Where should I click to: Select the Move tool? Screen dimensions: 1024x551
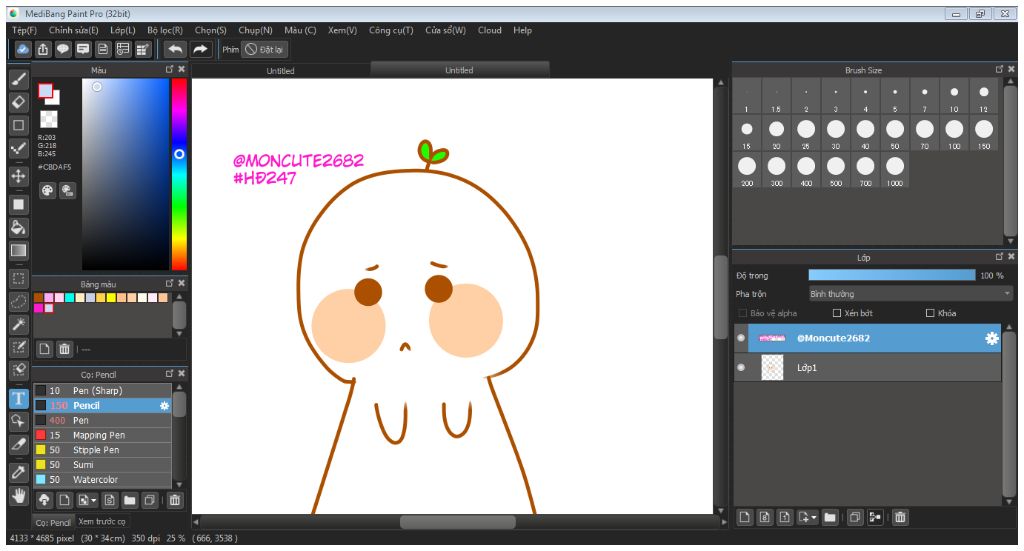19,176
